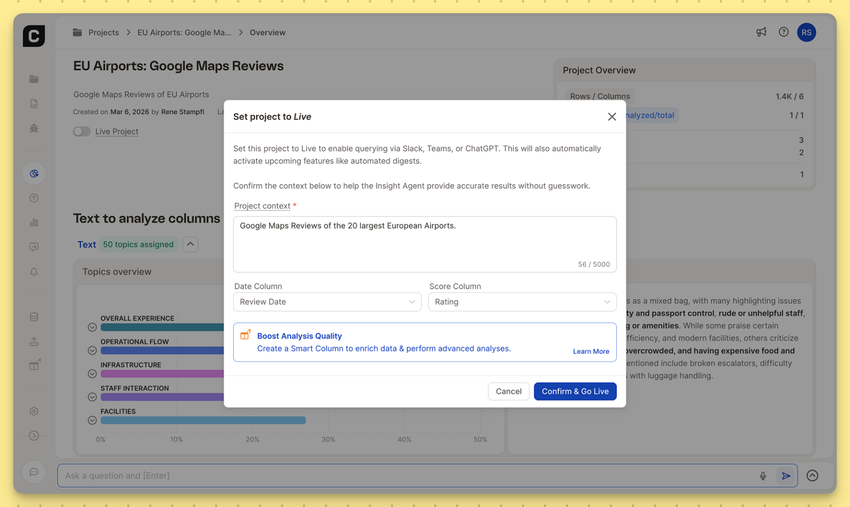Open the Learn More link
Screen dimensions: 850x507
[x=590, y=352]
